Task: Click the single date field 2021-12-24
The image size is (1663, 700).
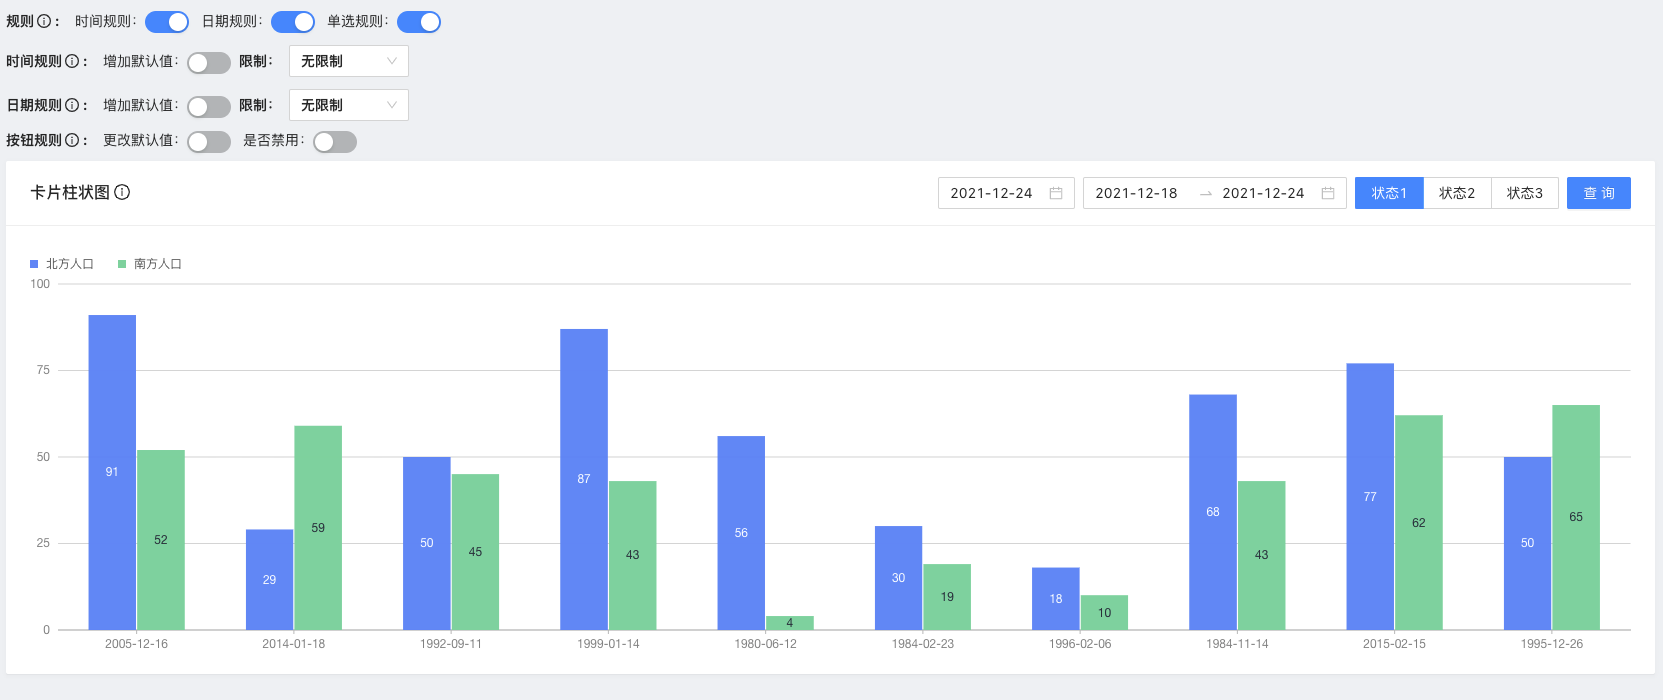Action: click(1006, 193)
